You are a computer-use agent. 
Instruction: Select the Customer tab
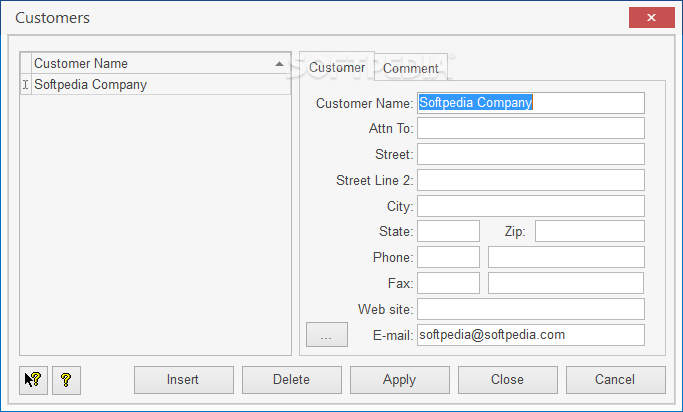[x=337, y=67]
